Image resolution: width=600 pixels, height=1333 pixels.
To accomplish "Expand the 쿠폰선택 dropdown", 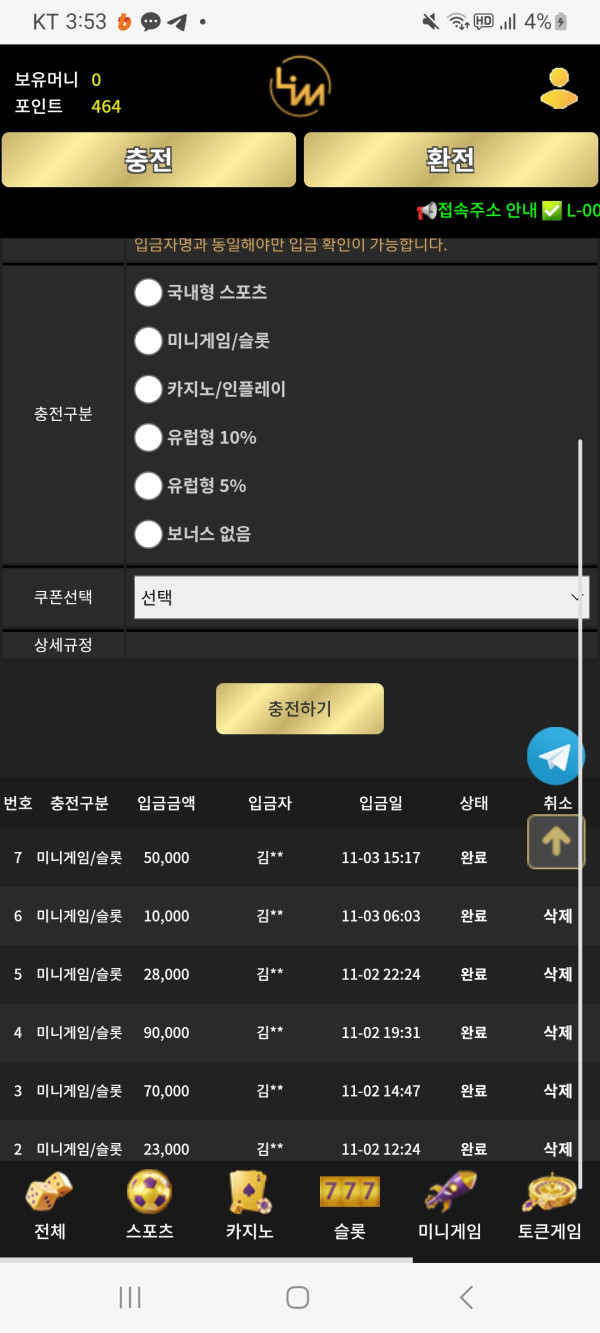I will tap(361, 598).
